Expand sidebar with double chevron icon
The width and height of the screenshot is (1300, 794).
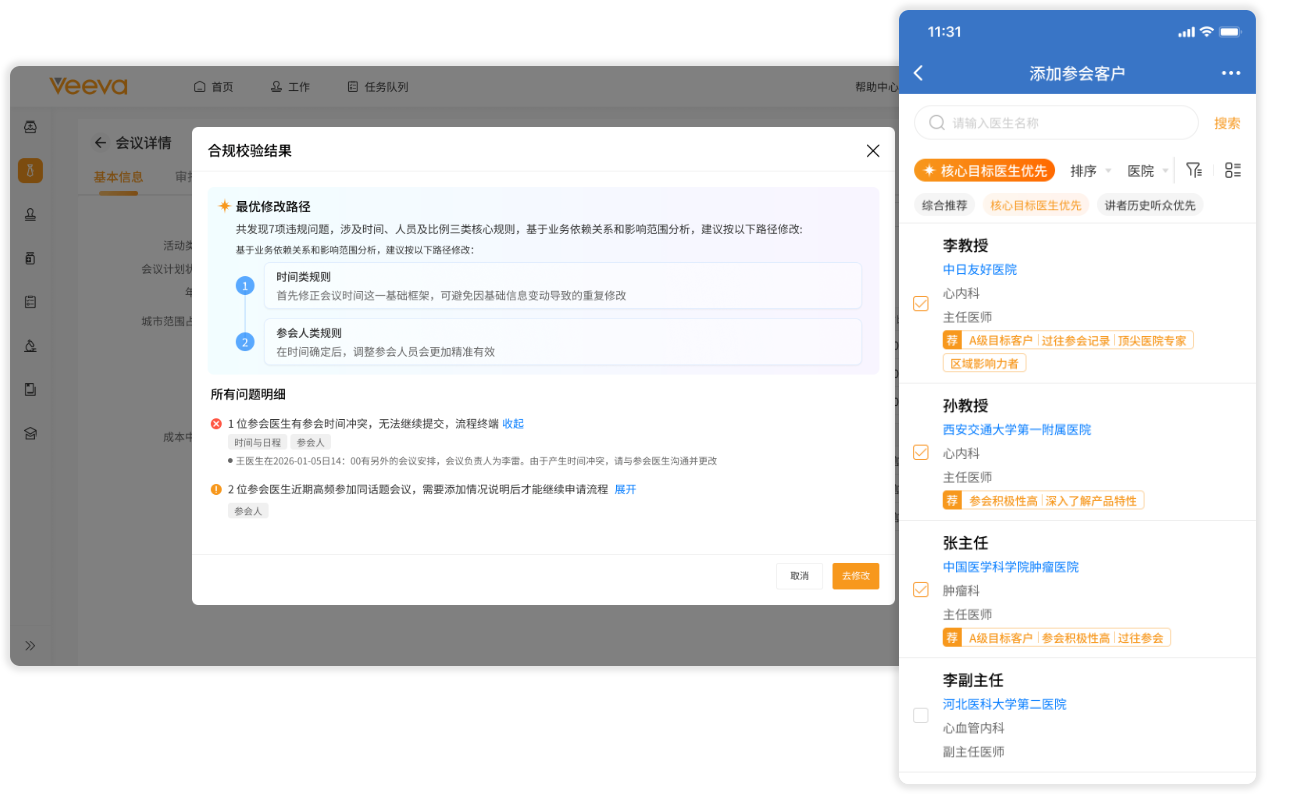tap(30, 645)
